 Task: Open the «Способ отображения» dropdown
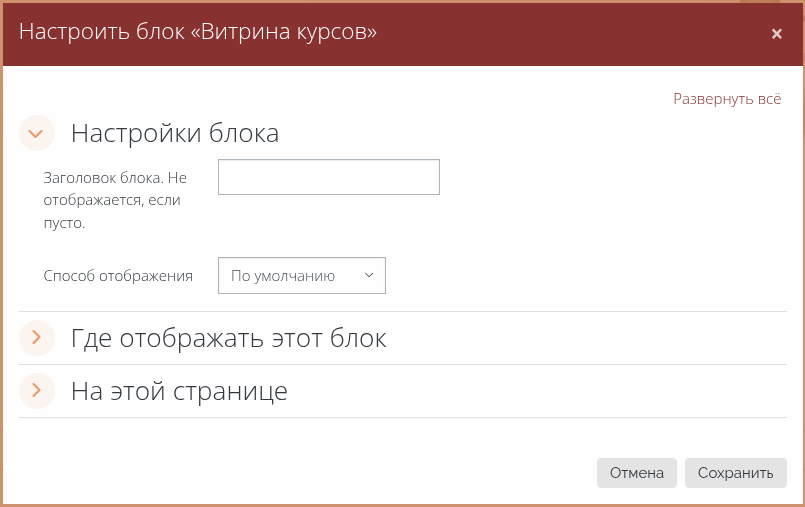(x=301, y=276)
